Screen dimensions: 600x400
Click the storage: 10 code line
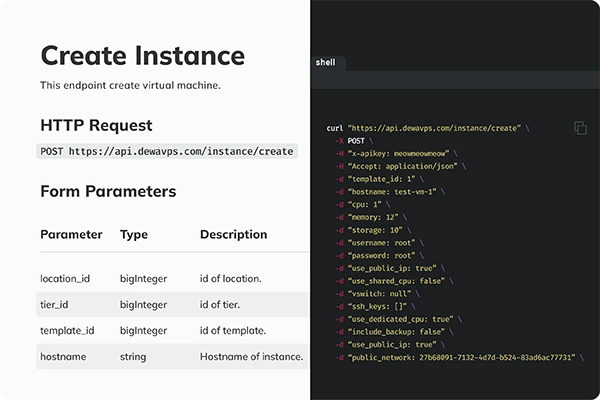tap(373, 230)
